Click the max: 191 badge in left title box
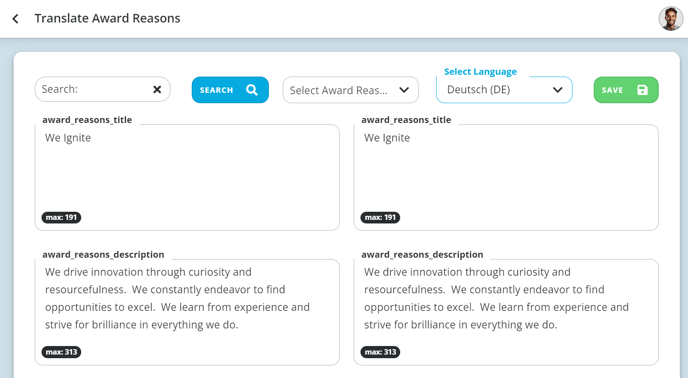This screenshot has width=688, height=378. pyautogui.click(x=61, y=217)
